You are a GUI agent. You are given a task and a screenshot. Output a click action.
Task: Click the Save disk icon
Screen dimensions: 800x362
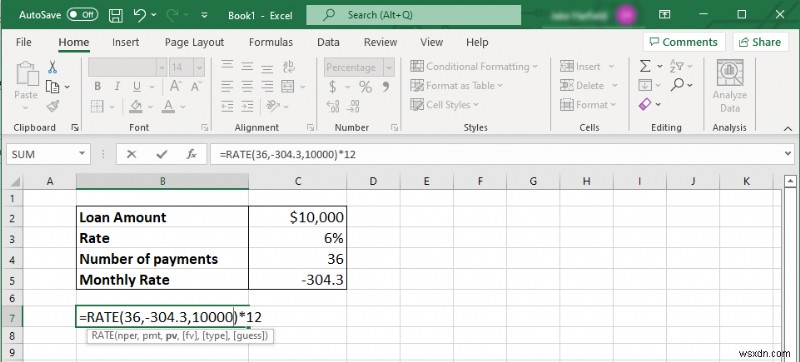tap(116, 15)
